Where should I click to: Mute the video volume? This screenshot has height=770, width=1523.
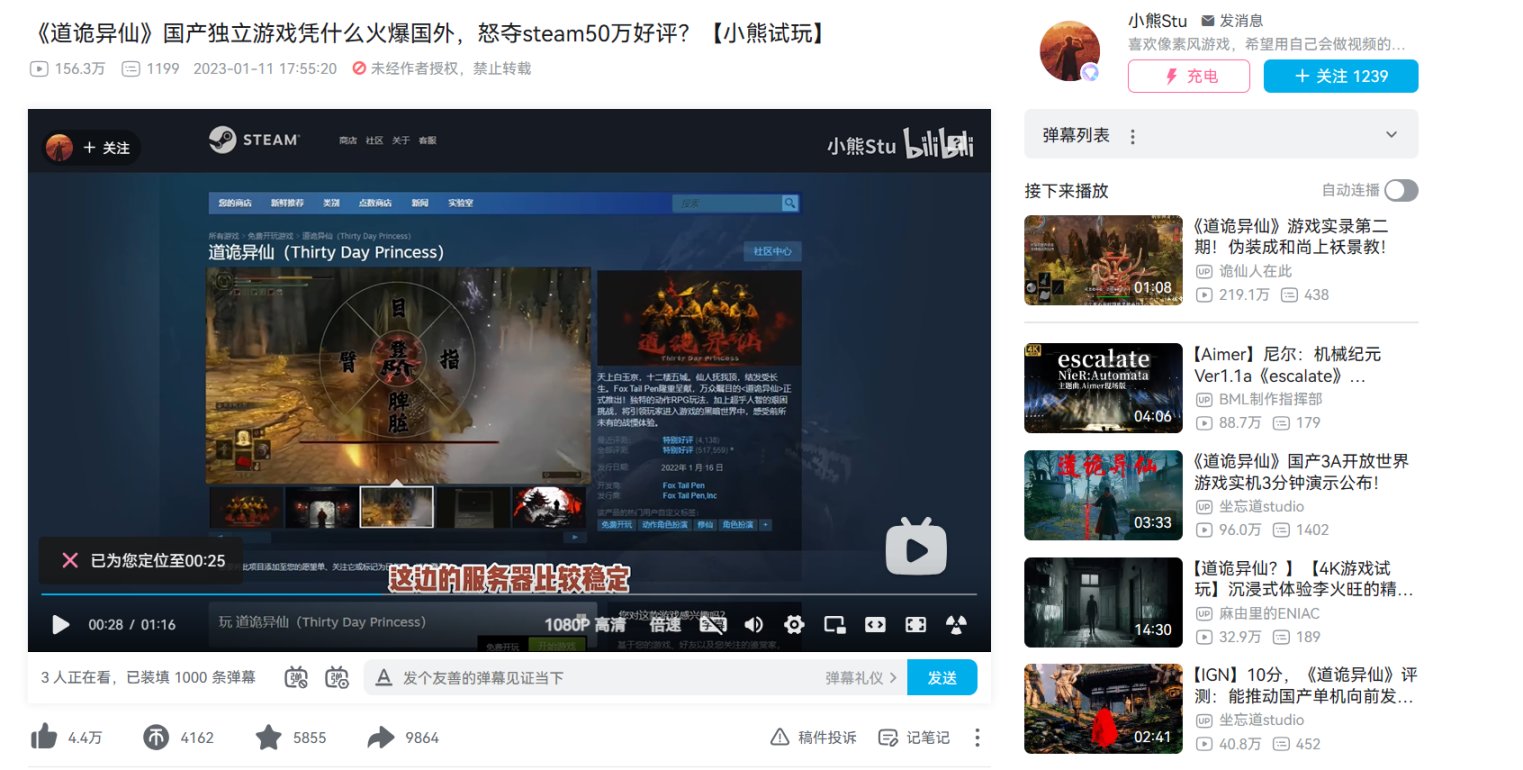click(753, 625)
